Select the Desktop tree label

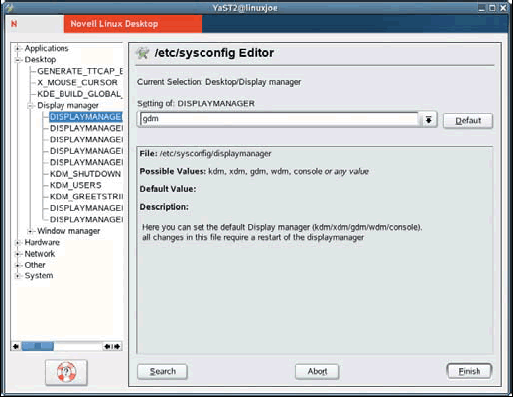[x=40, y=60]
